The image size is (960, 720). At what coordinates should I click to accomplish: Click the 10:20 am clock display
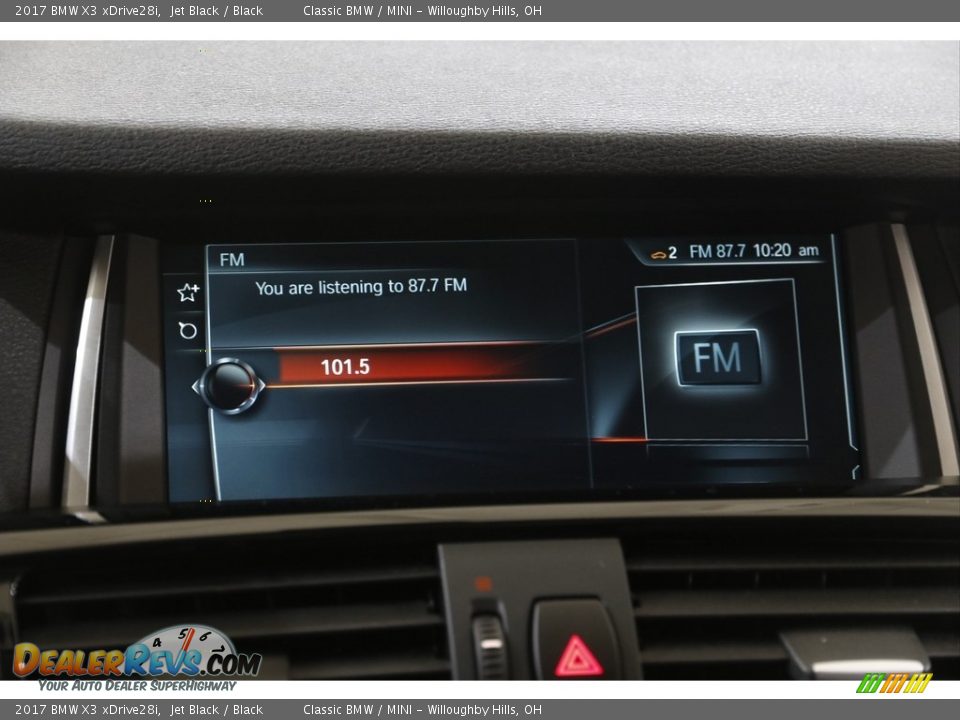[786, 250]
